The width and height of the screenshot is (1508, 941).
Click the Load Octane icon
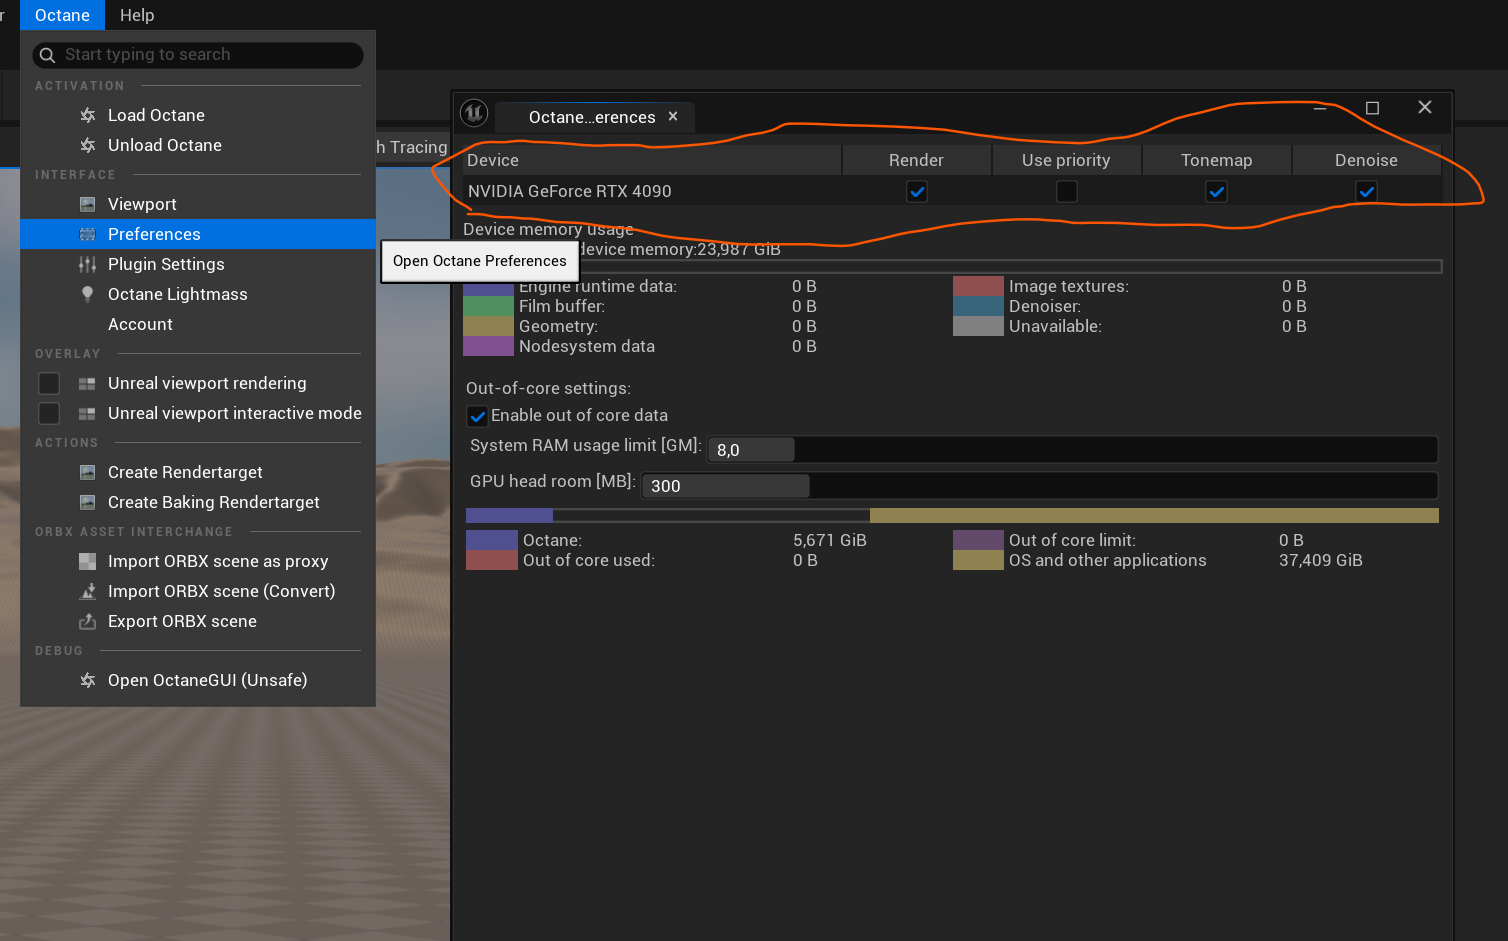pos(88,115)
